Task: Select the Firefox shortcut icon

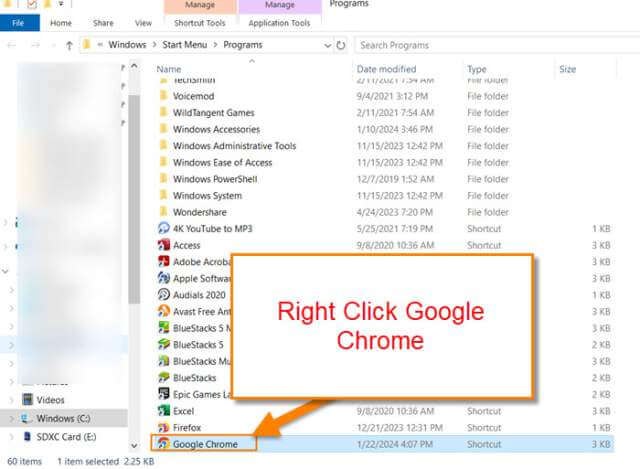Action: [x=164, y=427]
